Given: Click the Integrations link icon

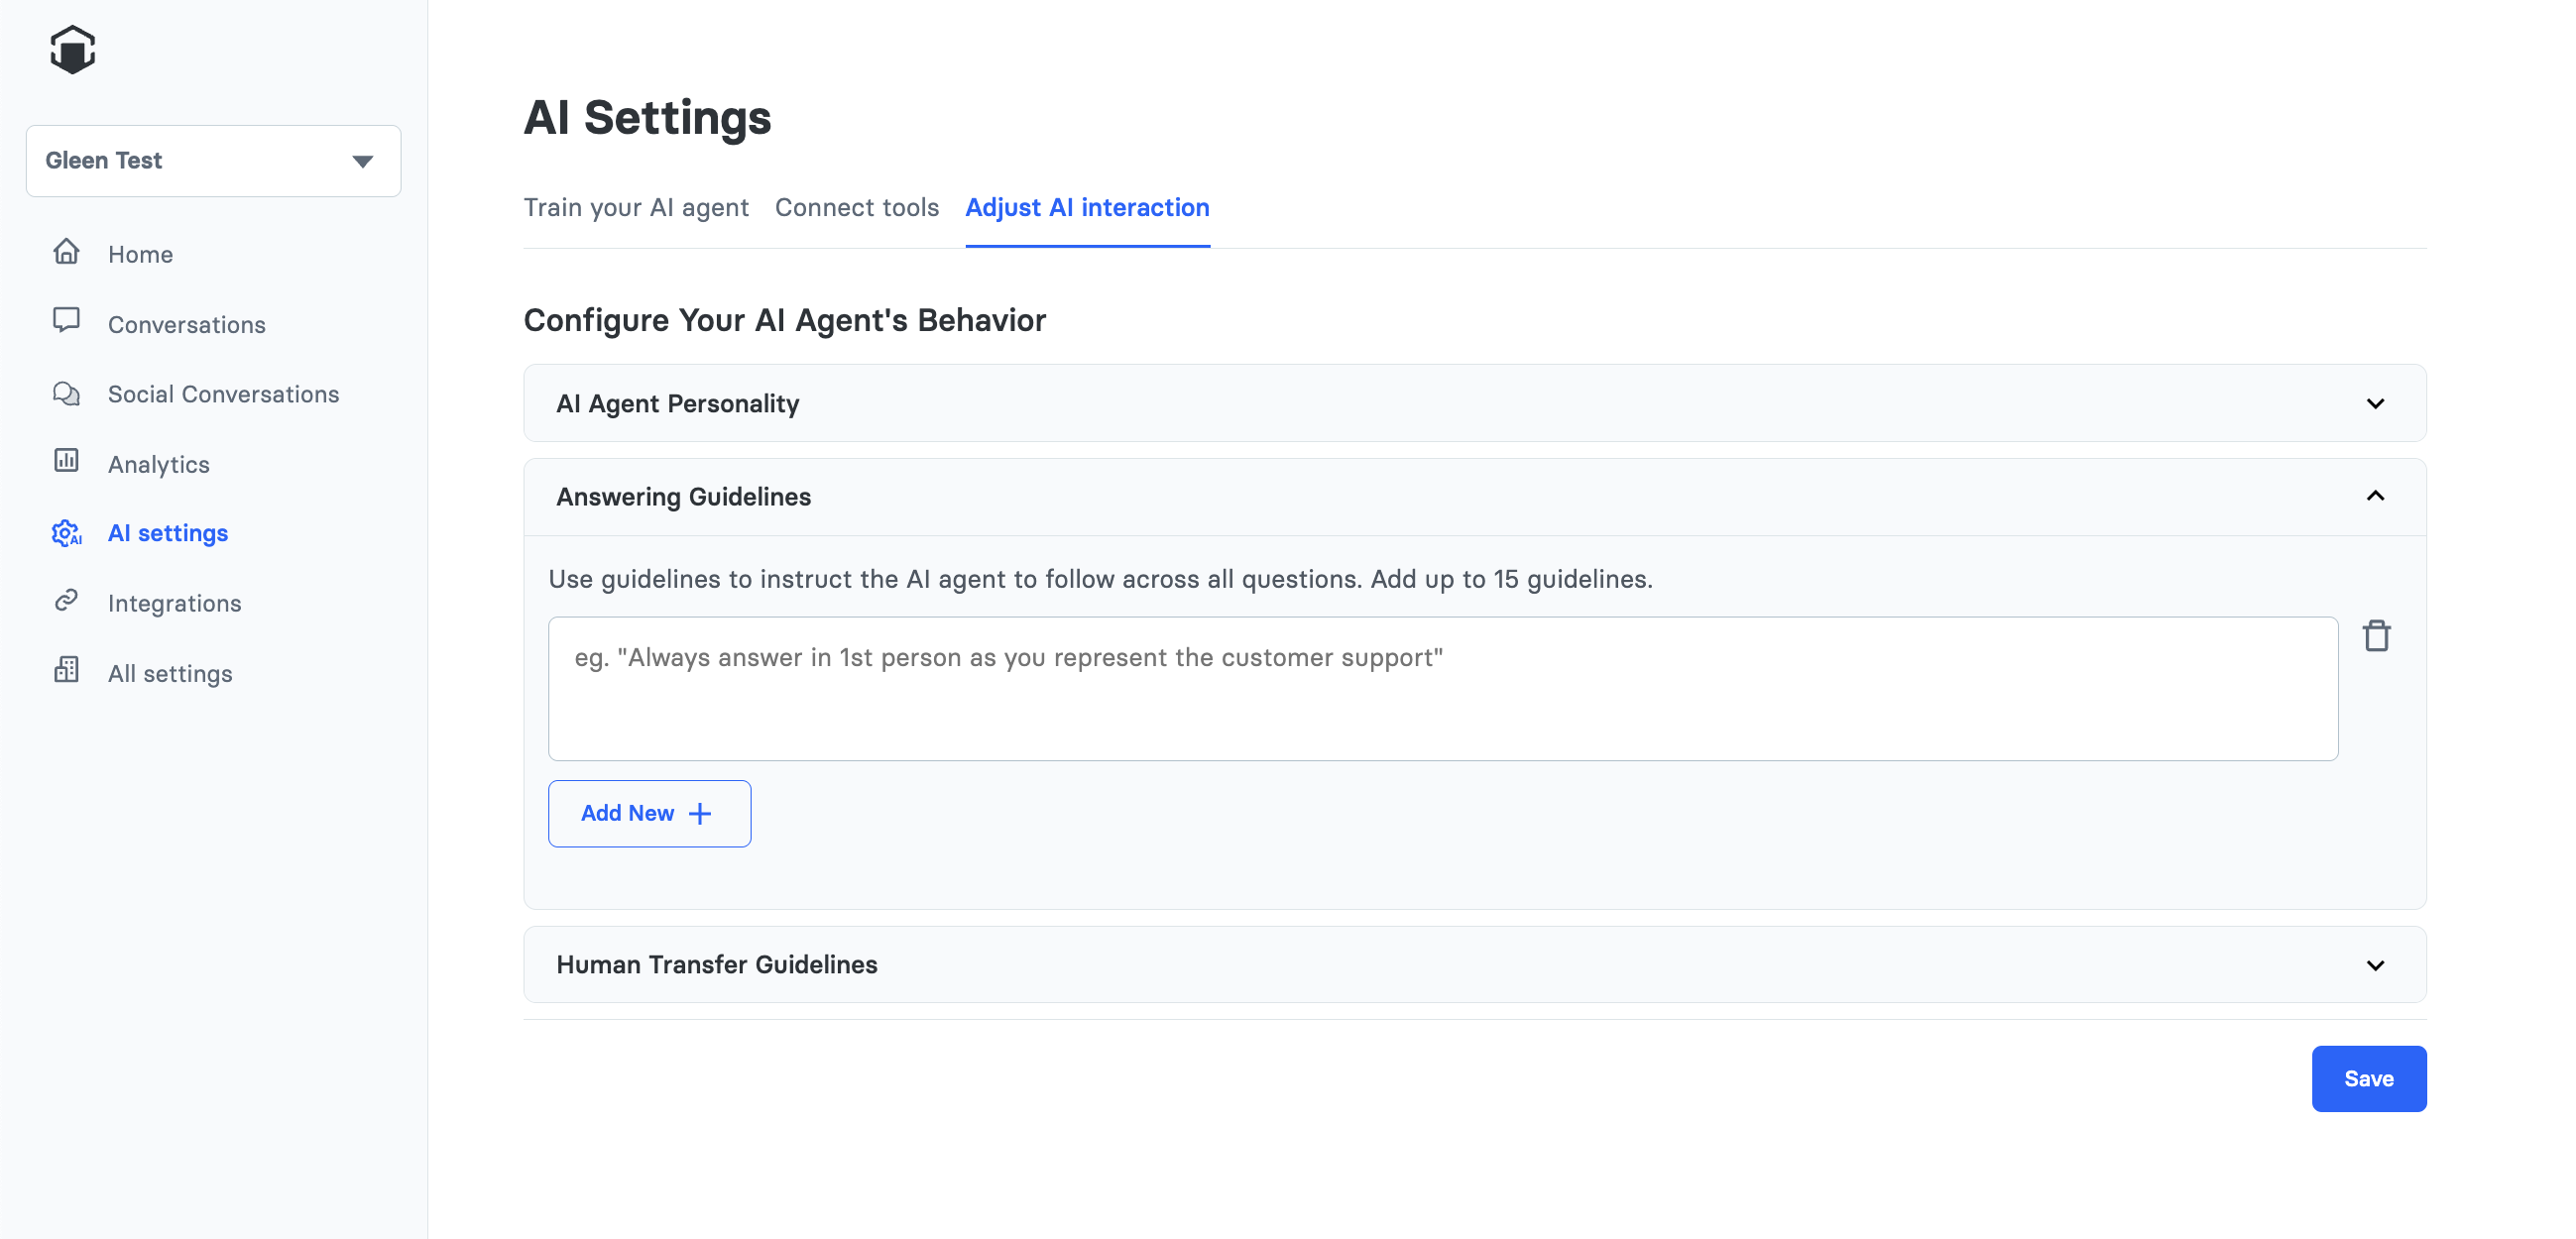Looking at the screenshot, I should [66, 601].
